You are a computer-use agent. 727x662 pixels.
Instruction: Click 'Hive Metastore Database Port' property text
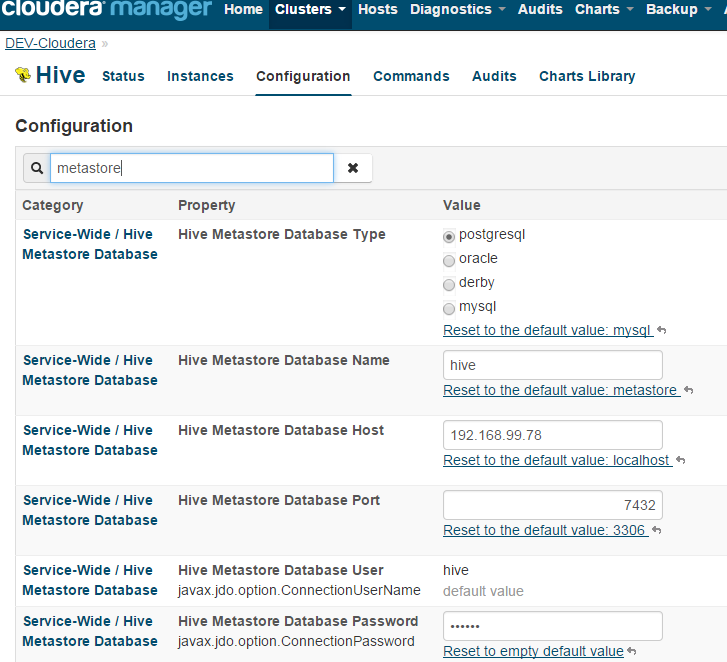pyautogui.click(x=279, y=500)
